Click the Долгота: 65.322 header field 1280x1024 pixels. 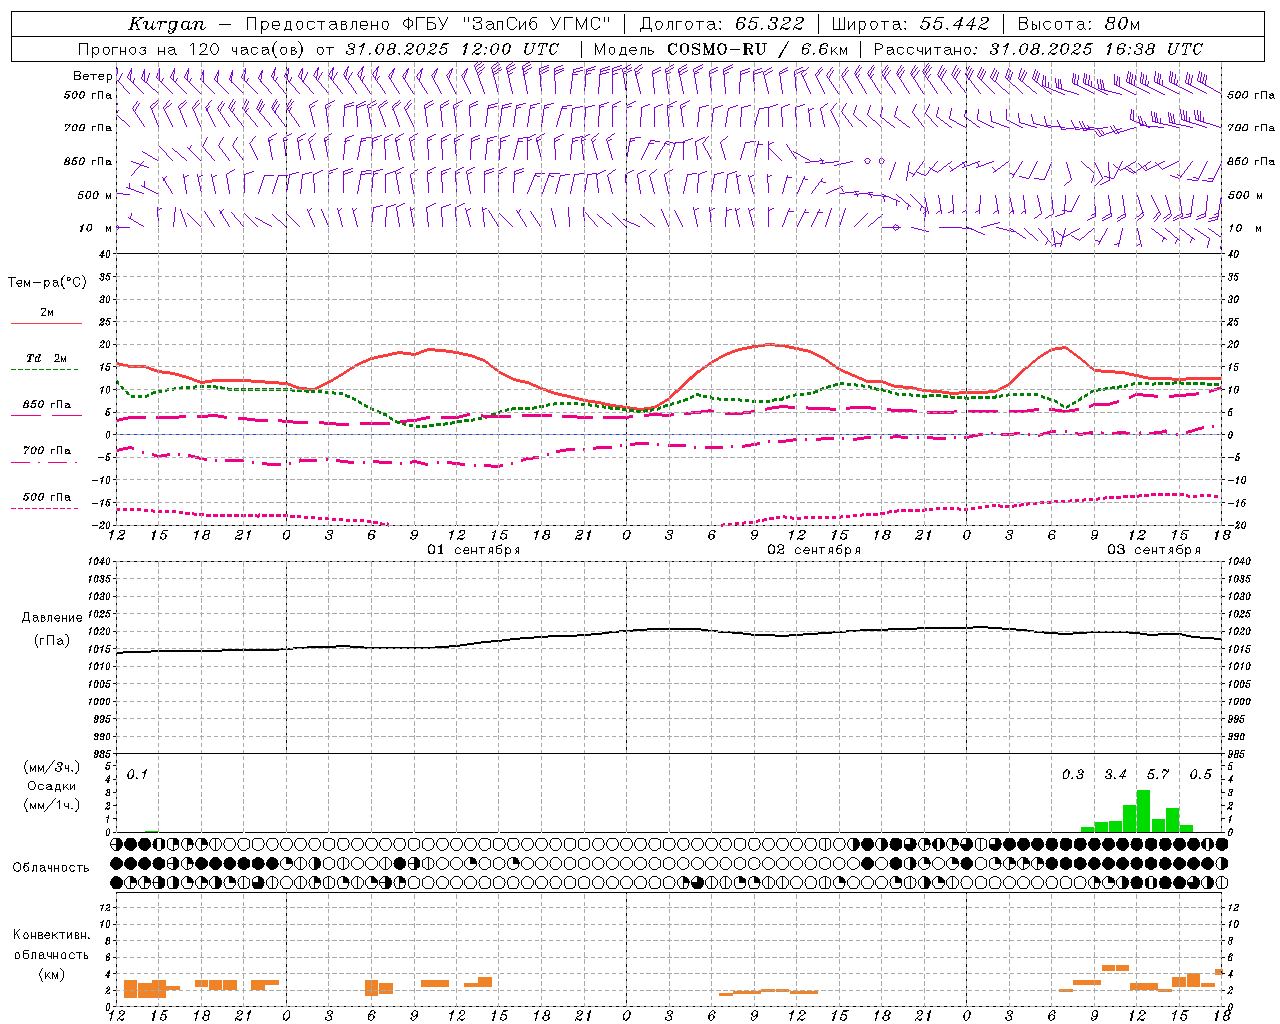tap(721, 24)
